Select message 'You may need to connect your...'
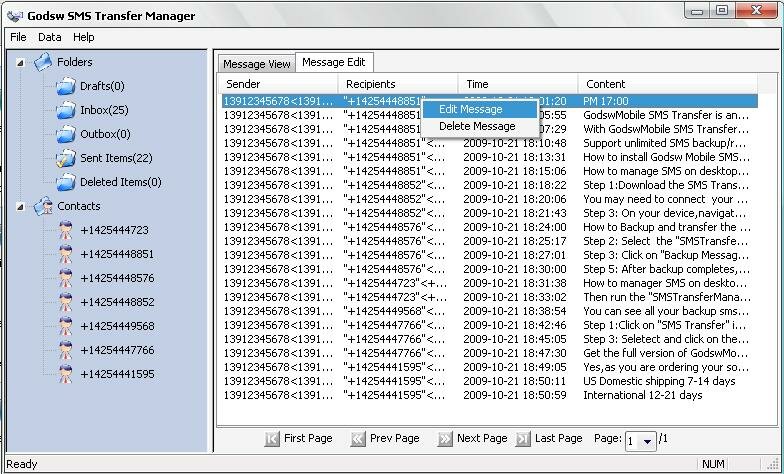784x474 pixels. pos(490,199)
